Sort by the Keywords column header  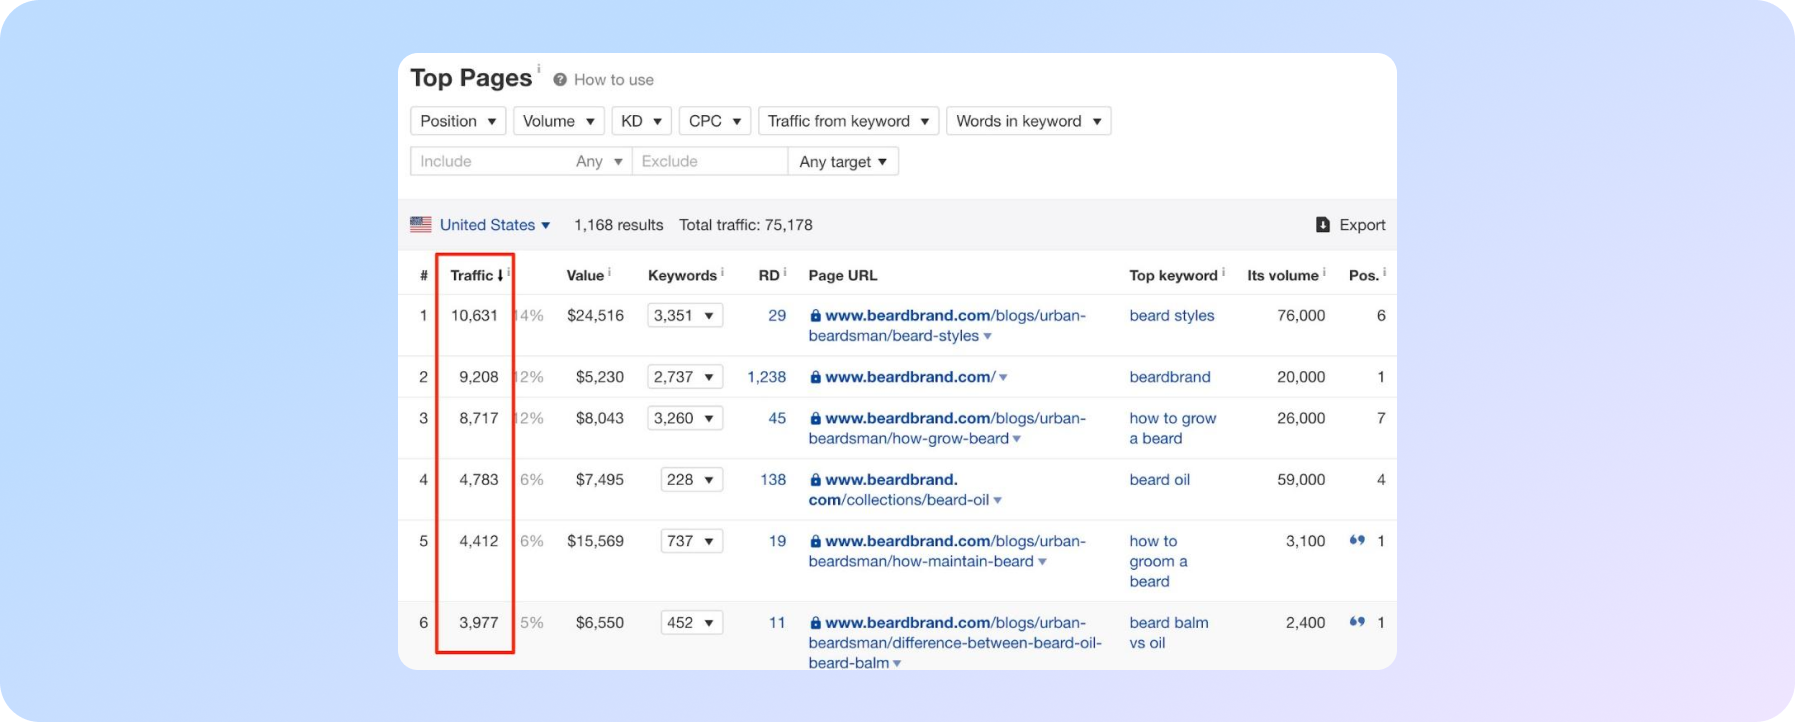[x=682, y=275]
